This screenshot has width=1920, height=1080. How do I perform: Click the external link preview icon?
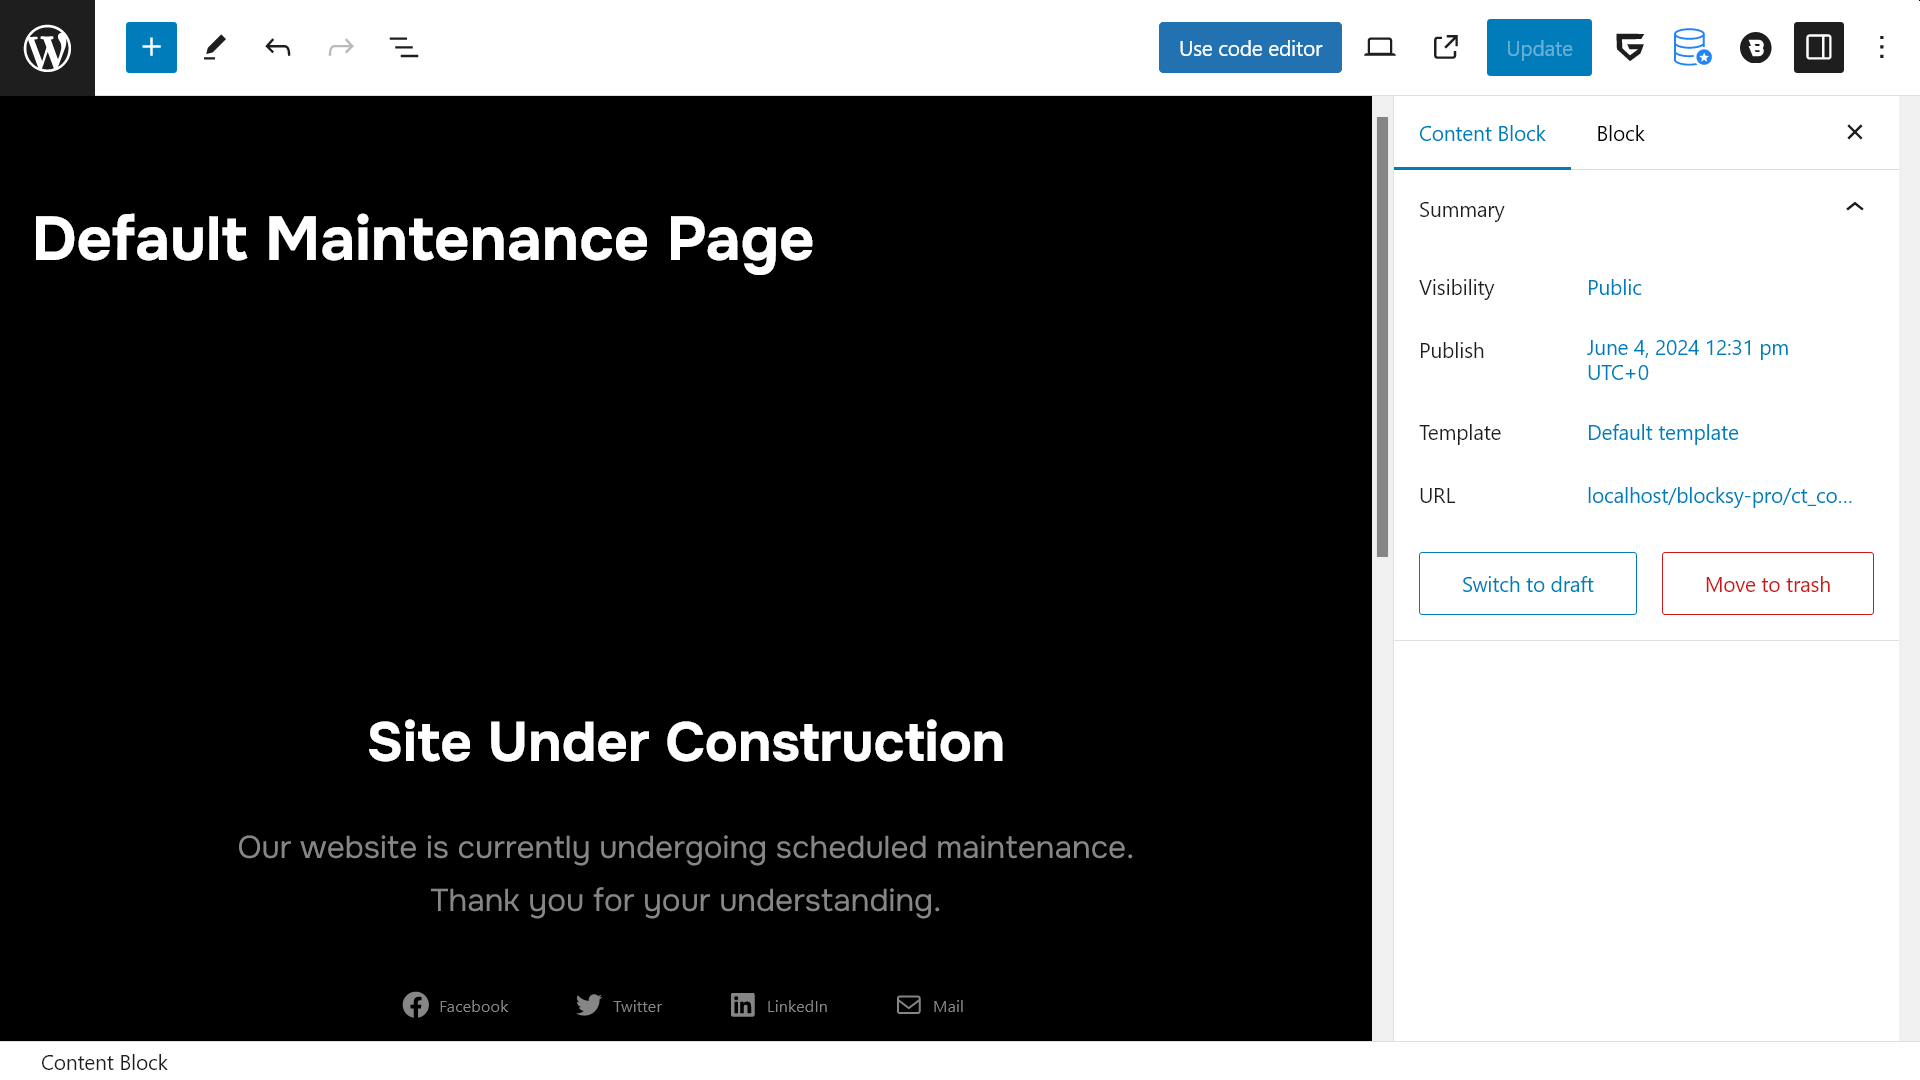[x=1445, y=47]
